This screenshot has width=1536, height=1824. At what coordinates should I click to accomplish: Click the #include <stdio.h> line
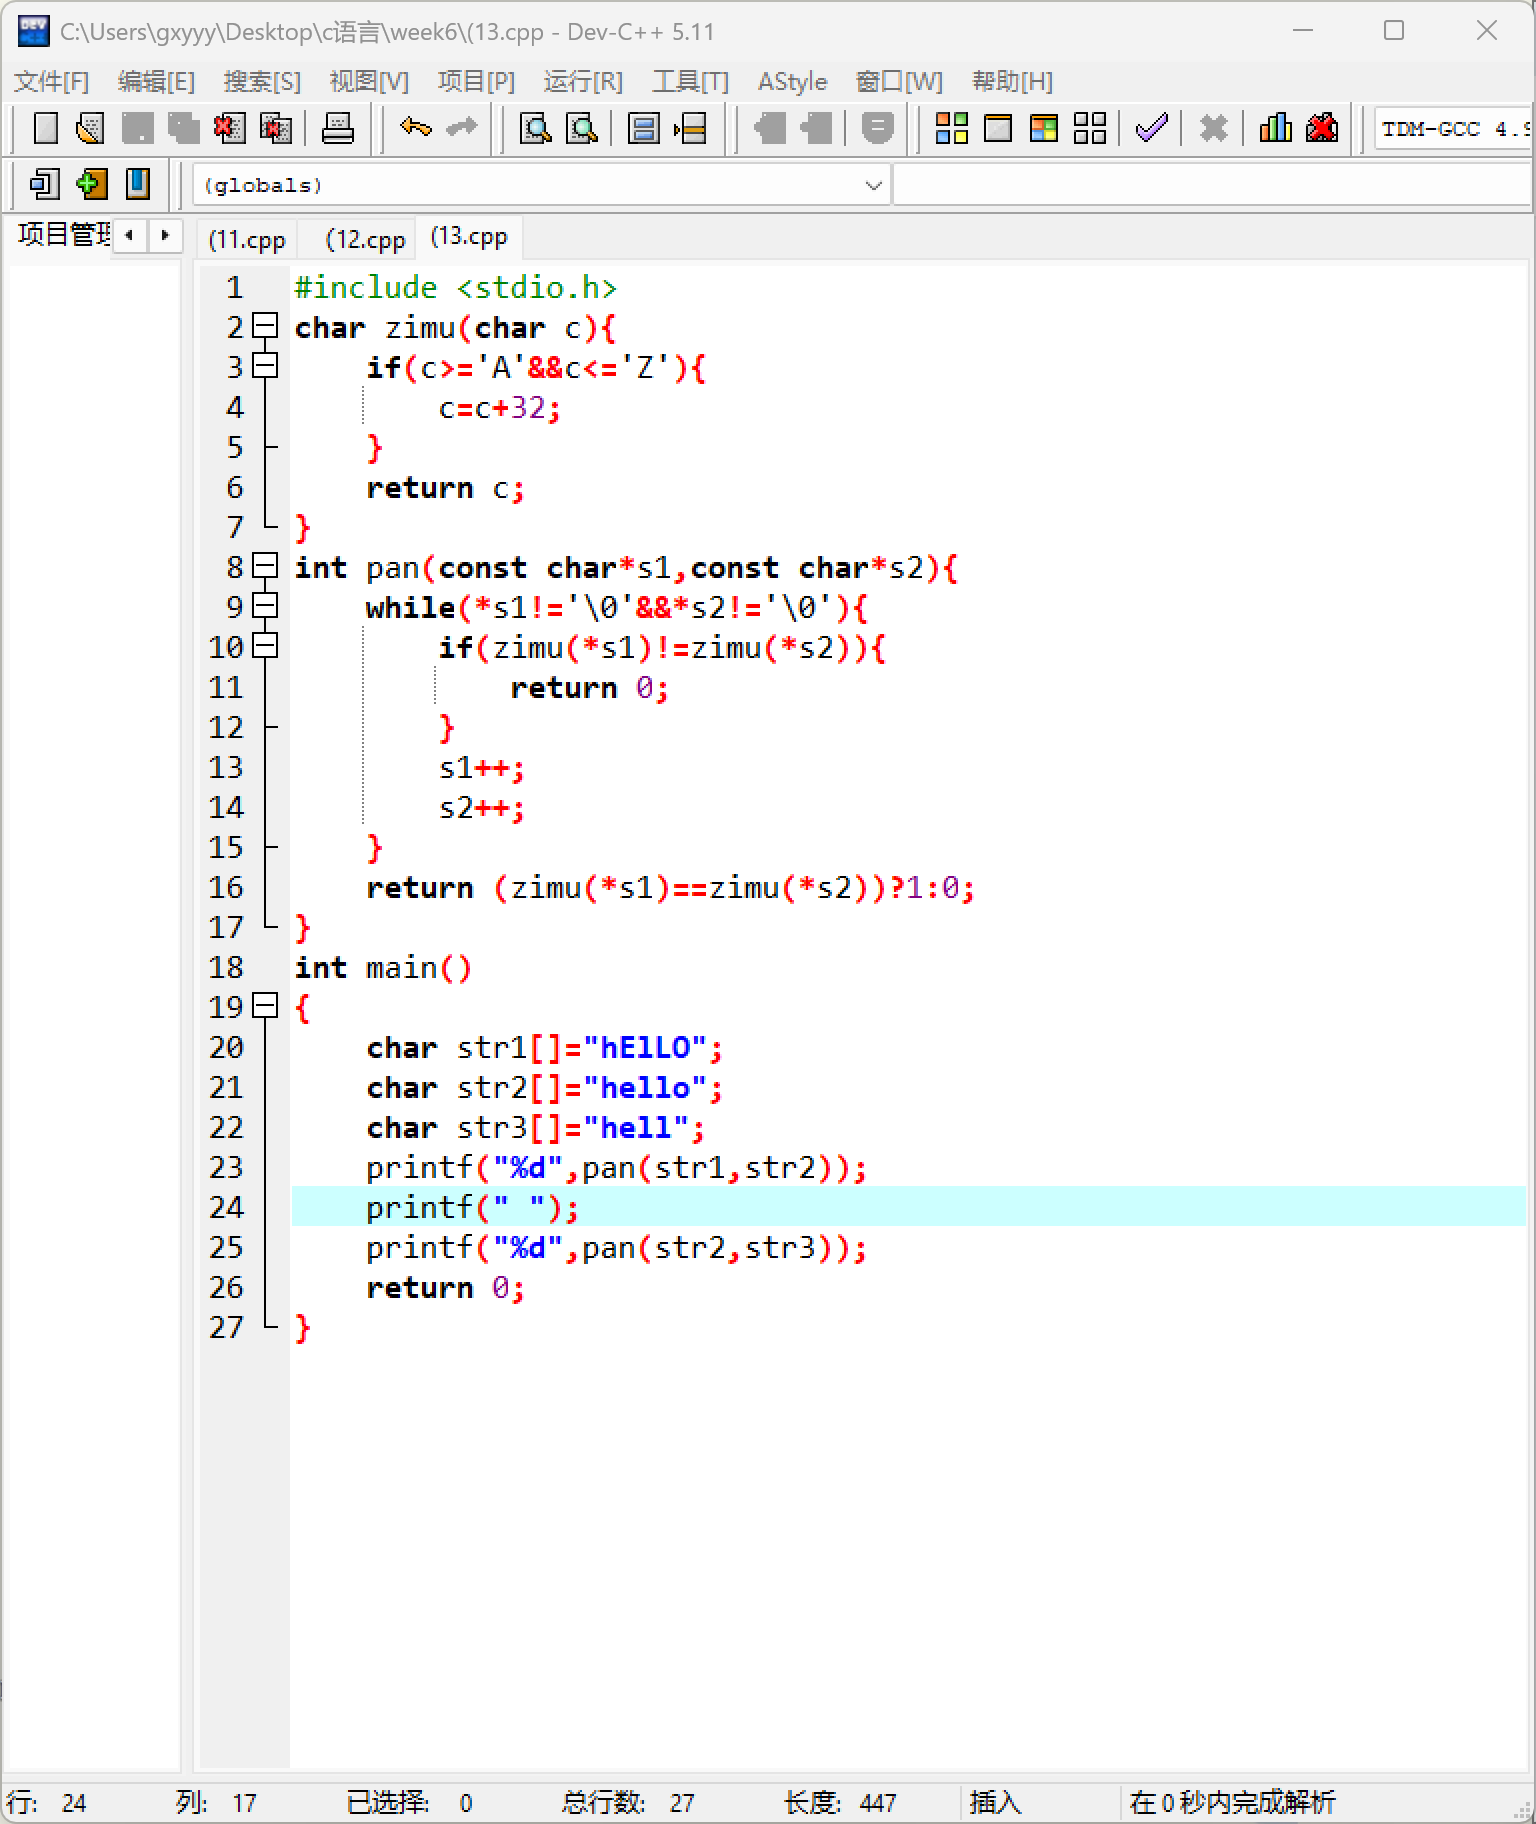click(455, 287)
